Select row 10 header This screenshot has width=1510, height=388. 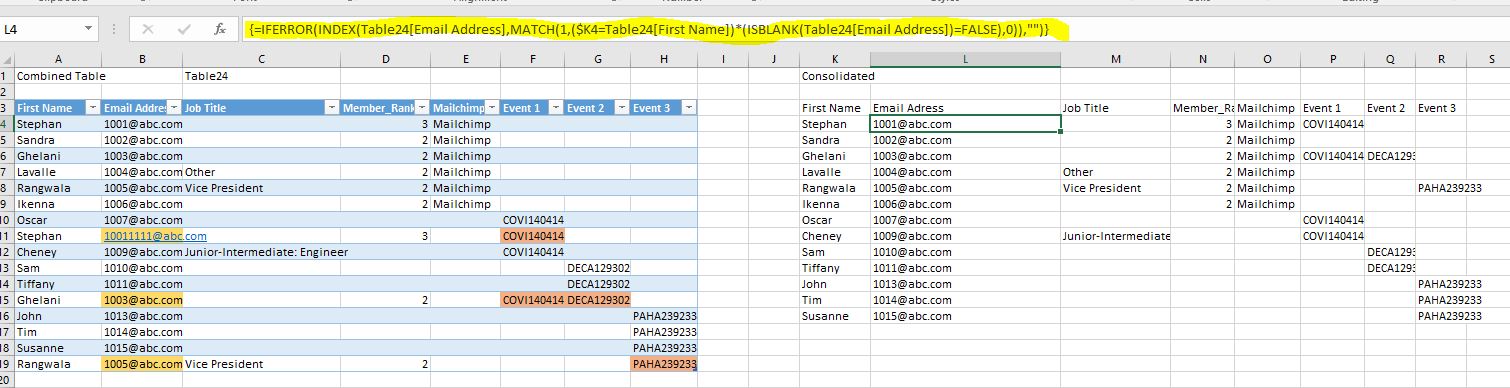(6, 220)
